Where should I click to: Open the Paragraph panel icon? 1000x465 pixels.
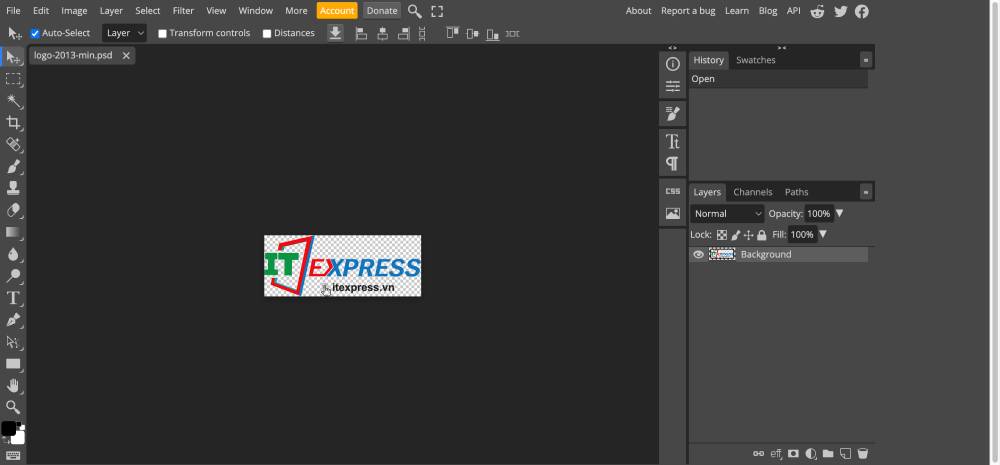click(672, 163)
